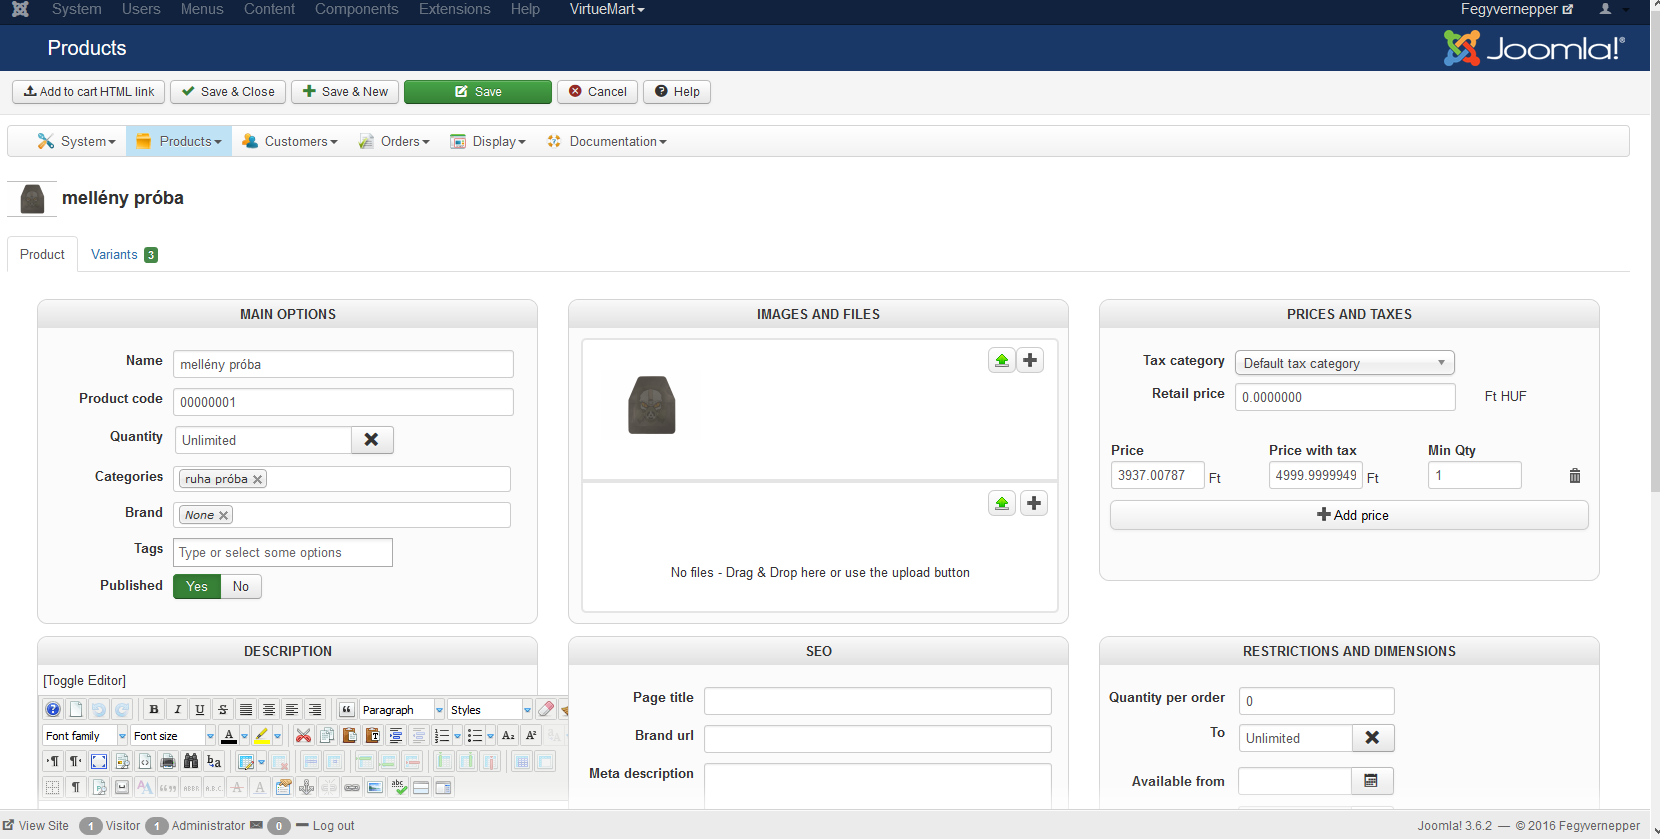Click the new document icon in editor

click(x=76, y=709)
